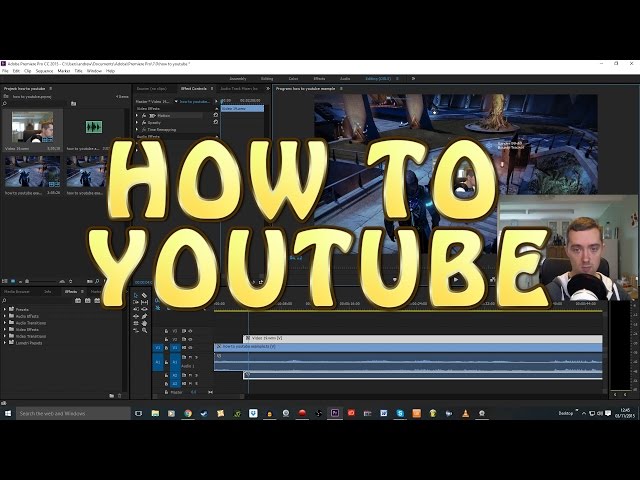This screenshot has width=640, height=480.
Task: Select the Zoom tool magnifier
Action: (x=144, y=330)
